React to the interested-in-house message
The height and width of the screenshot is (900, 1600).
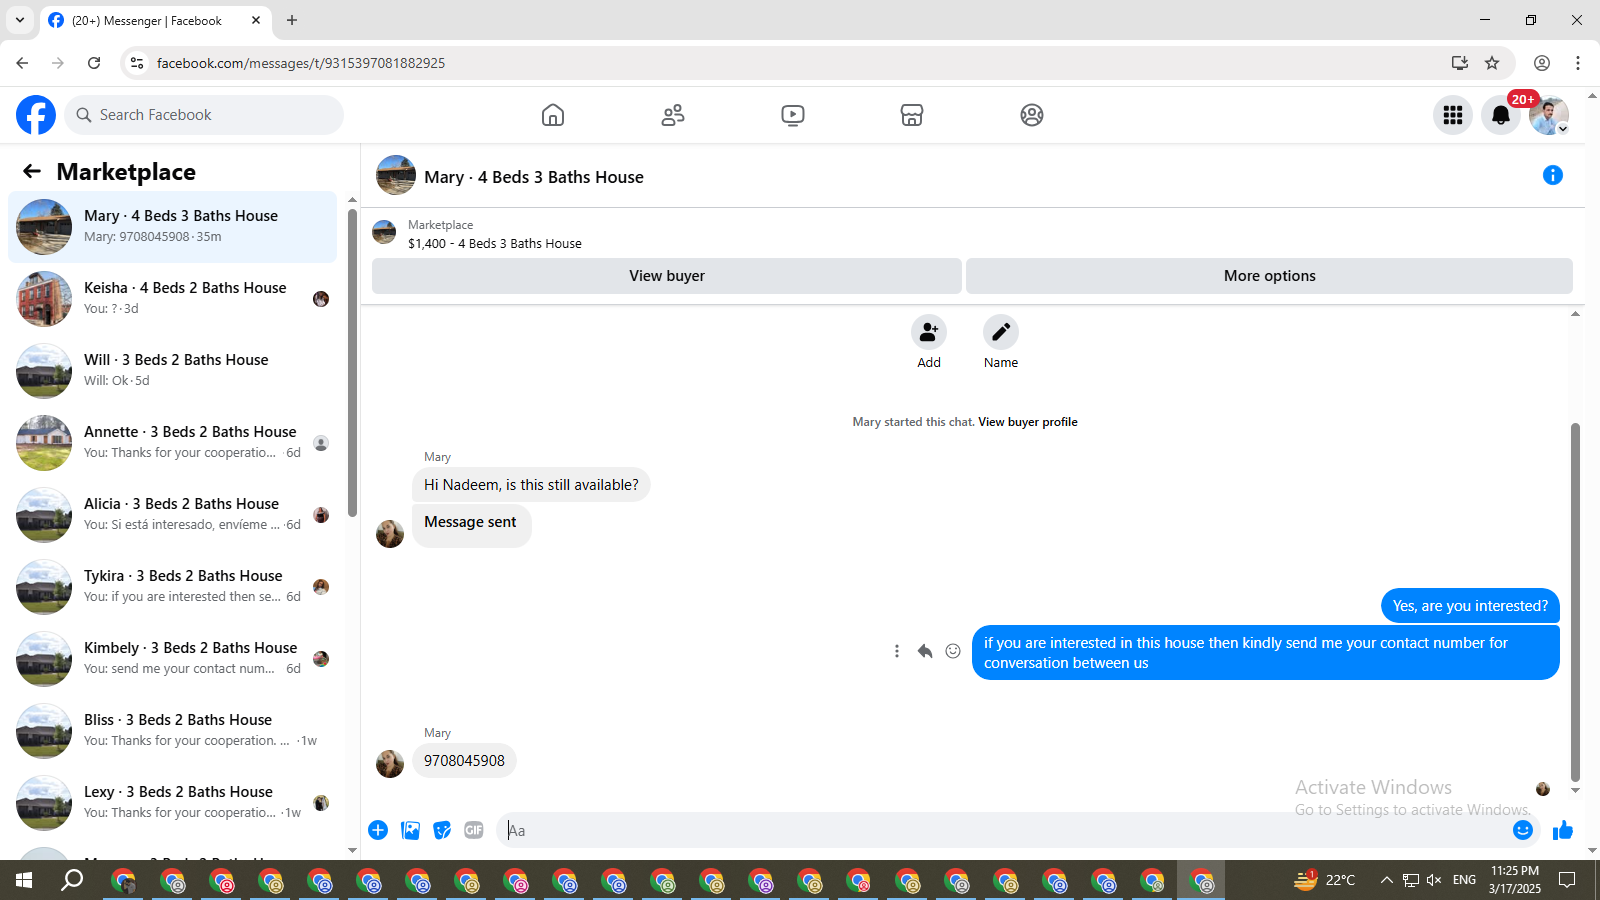click(x=953, y=651)
